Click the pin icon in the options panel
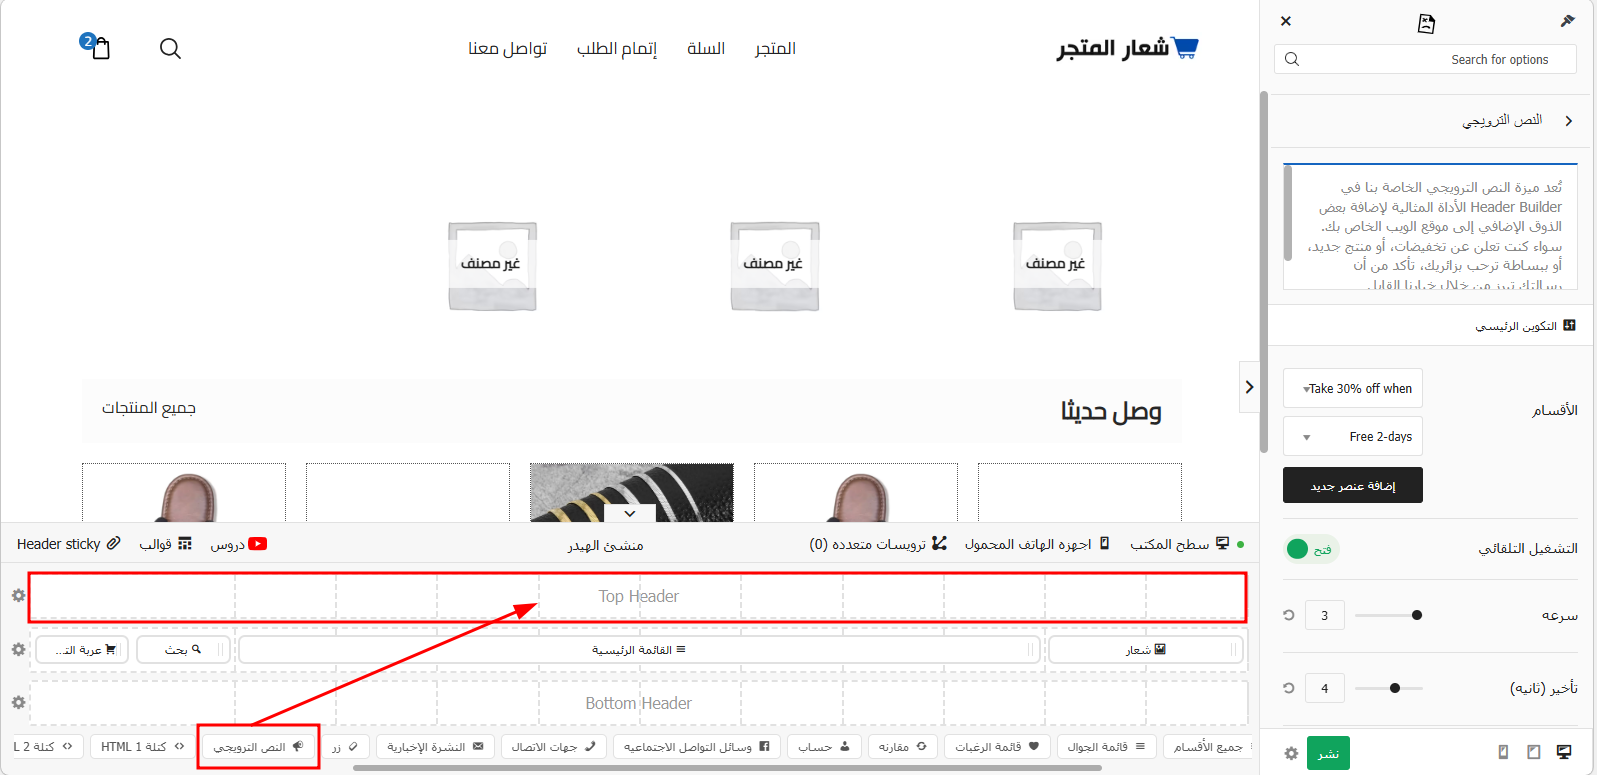 [x=1567, y=21]
